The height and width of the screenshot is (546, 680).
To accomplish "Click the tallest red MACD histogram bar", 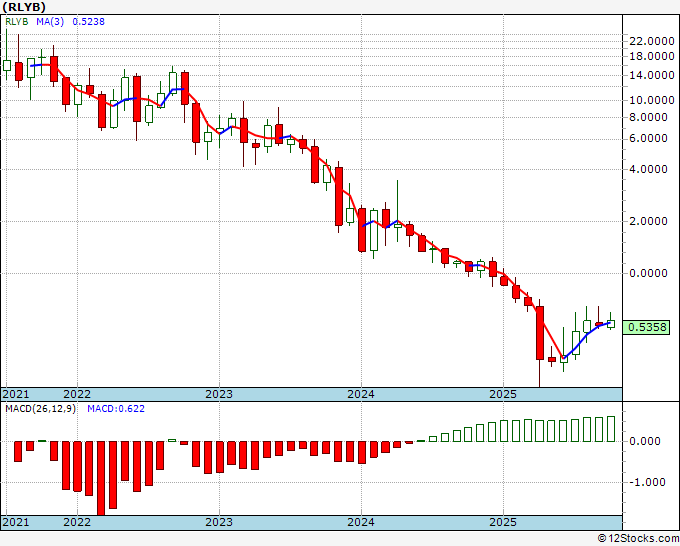I will pos(101,478).
